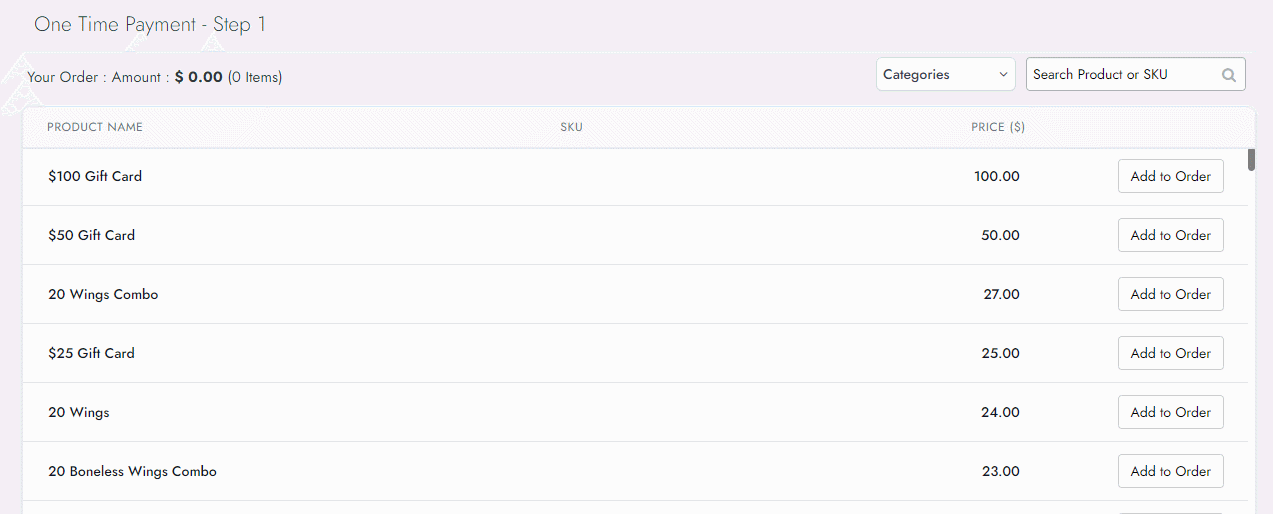Click the search magnifier icon
This screenshot has width=1273, height=514.
1228,75
